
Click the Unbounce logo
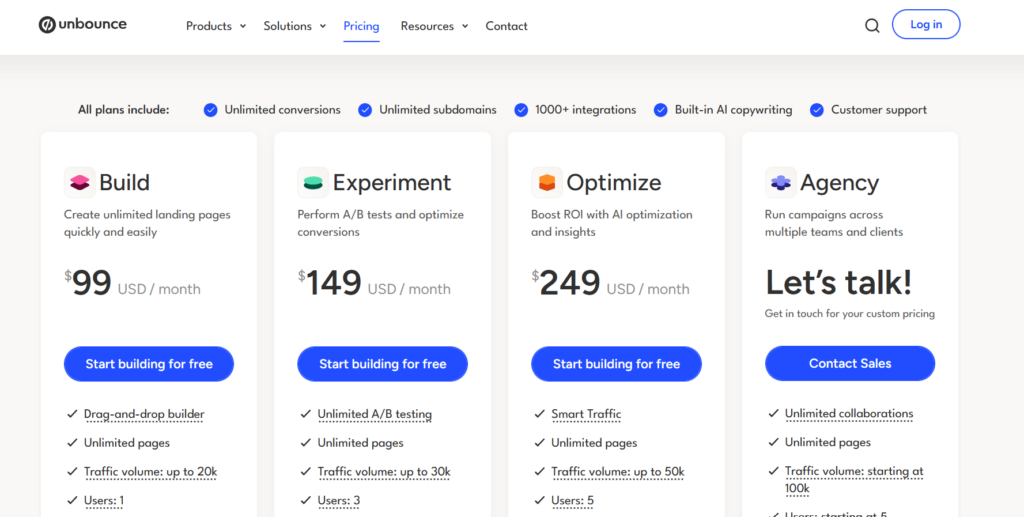(x=83, y=25)
